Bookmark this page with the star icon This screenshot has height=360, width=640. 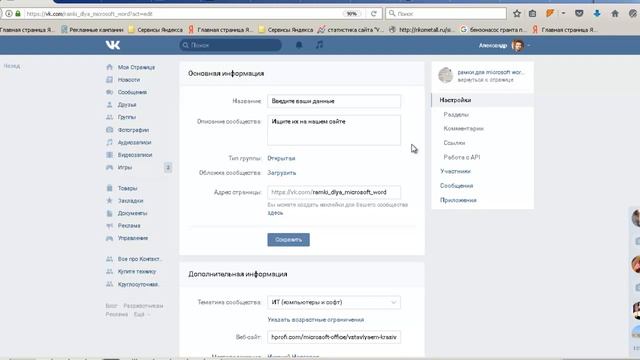[517, 13]
